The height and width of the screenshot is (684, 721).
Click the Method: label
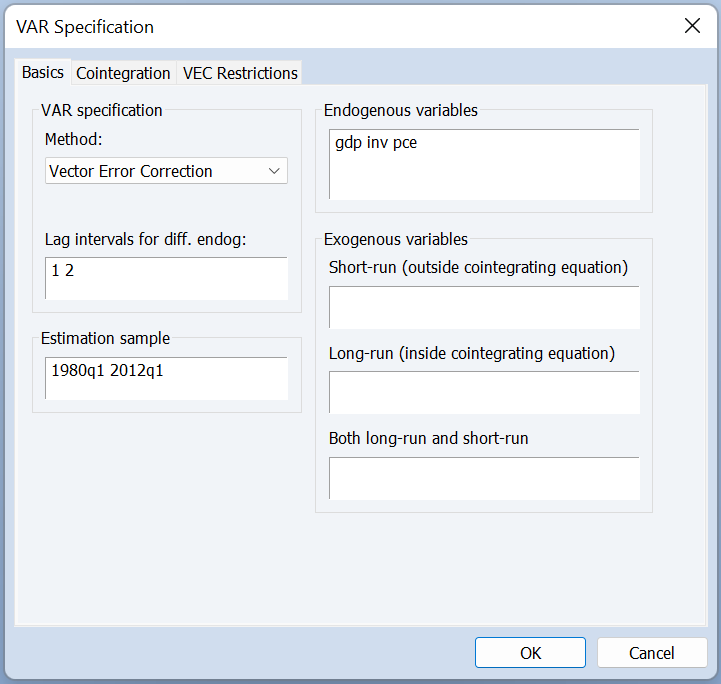click(x=74, y=139)
